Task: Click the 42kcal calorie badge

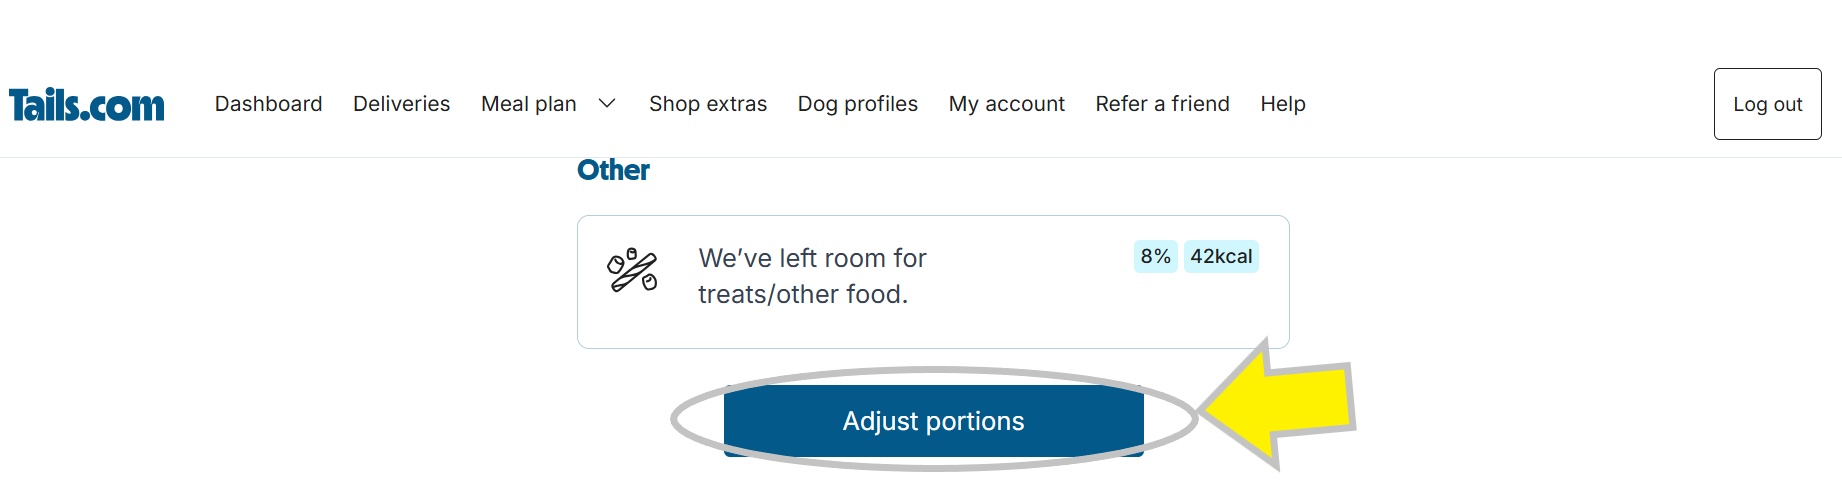Action: coord(1221,257)
